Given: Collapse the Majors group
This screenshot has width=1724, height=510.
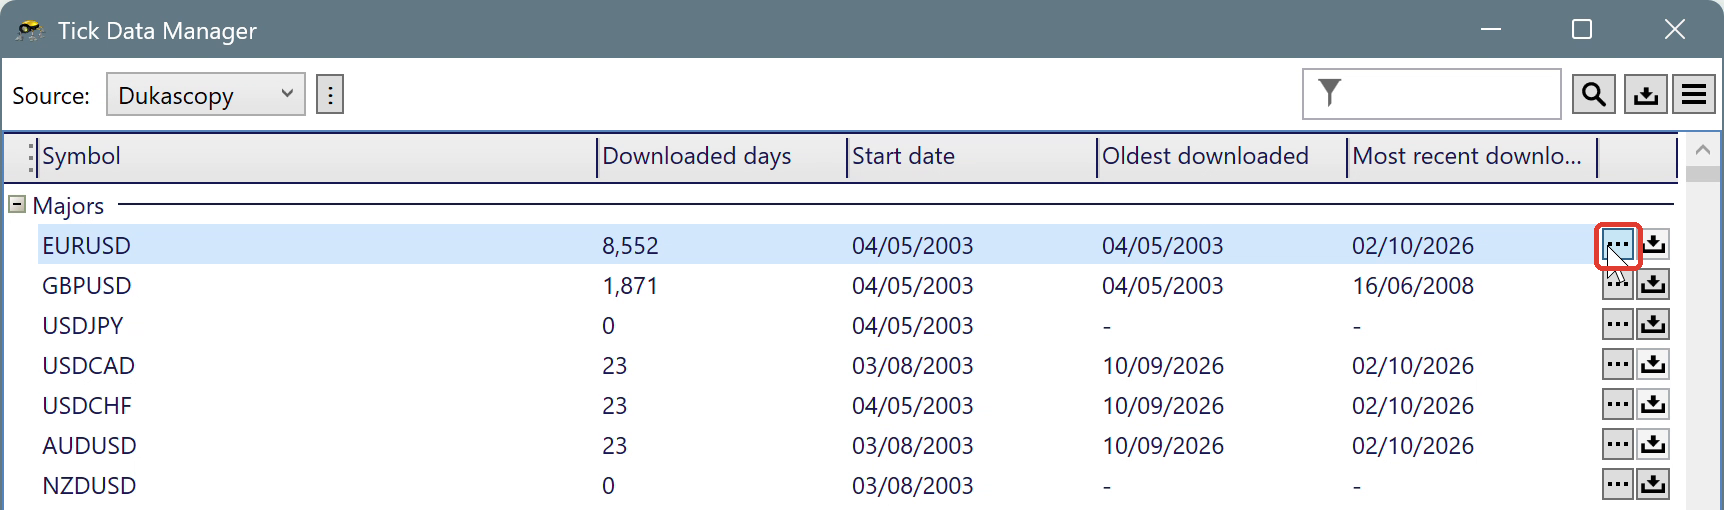Looking at the screenshot, I should (x=17, y=205).
